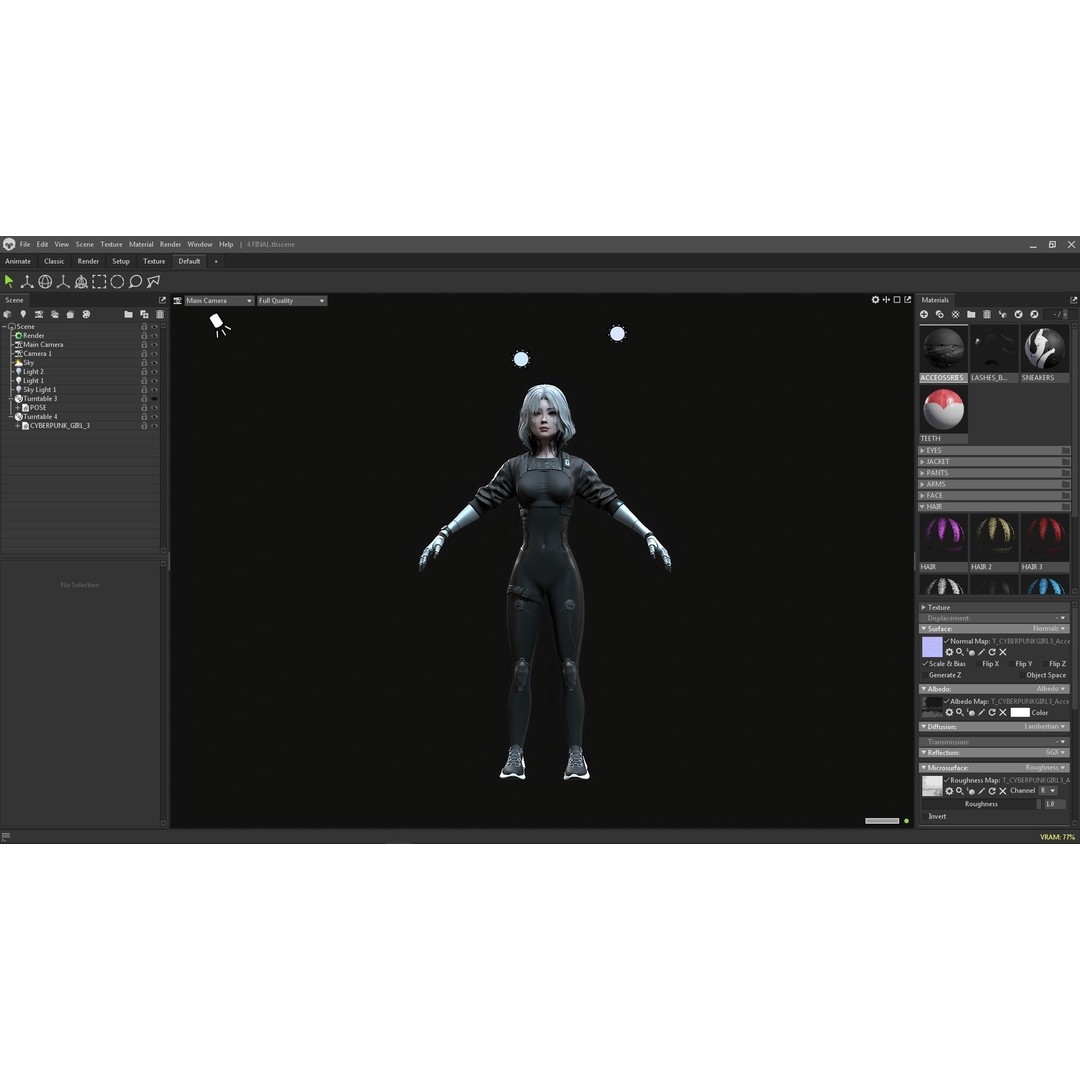Select the Sky Light 1 scene item

pyautogui.click(x=39, y=390)
